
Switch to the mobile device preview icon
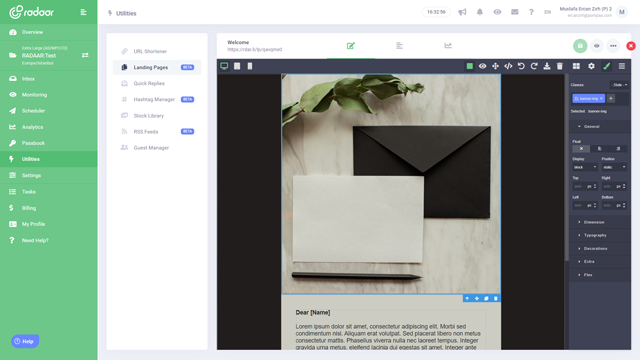(x=250, y=66)
